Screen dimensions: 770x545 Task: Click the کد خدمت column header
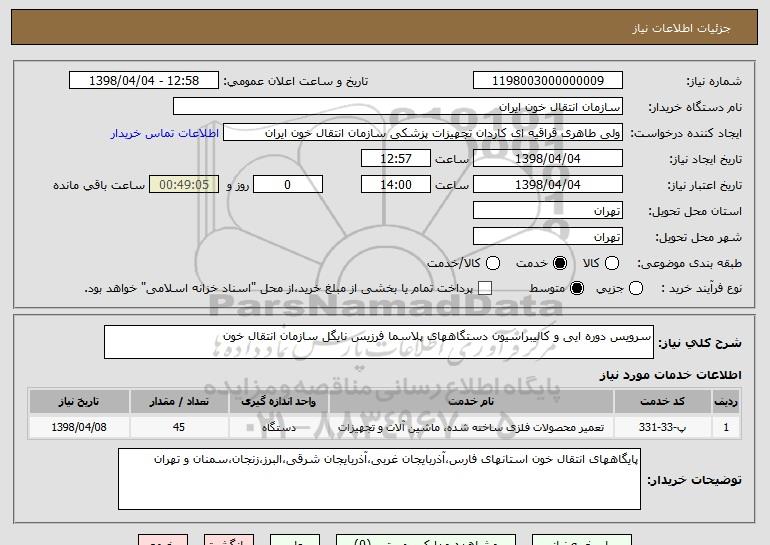point(662,402)
